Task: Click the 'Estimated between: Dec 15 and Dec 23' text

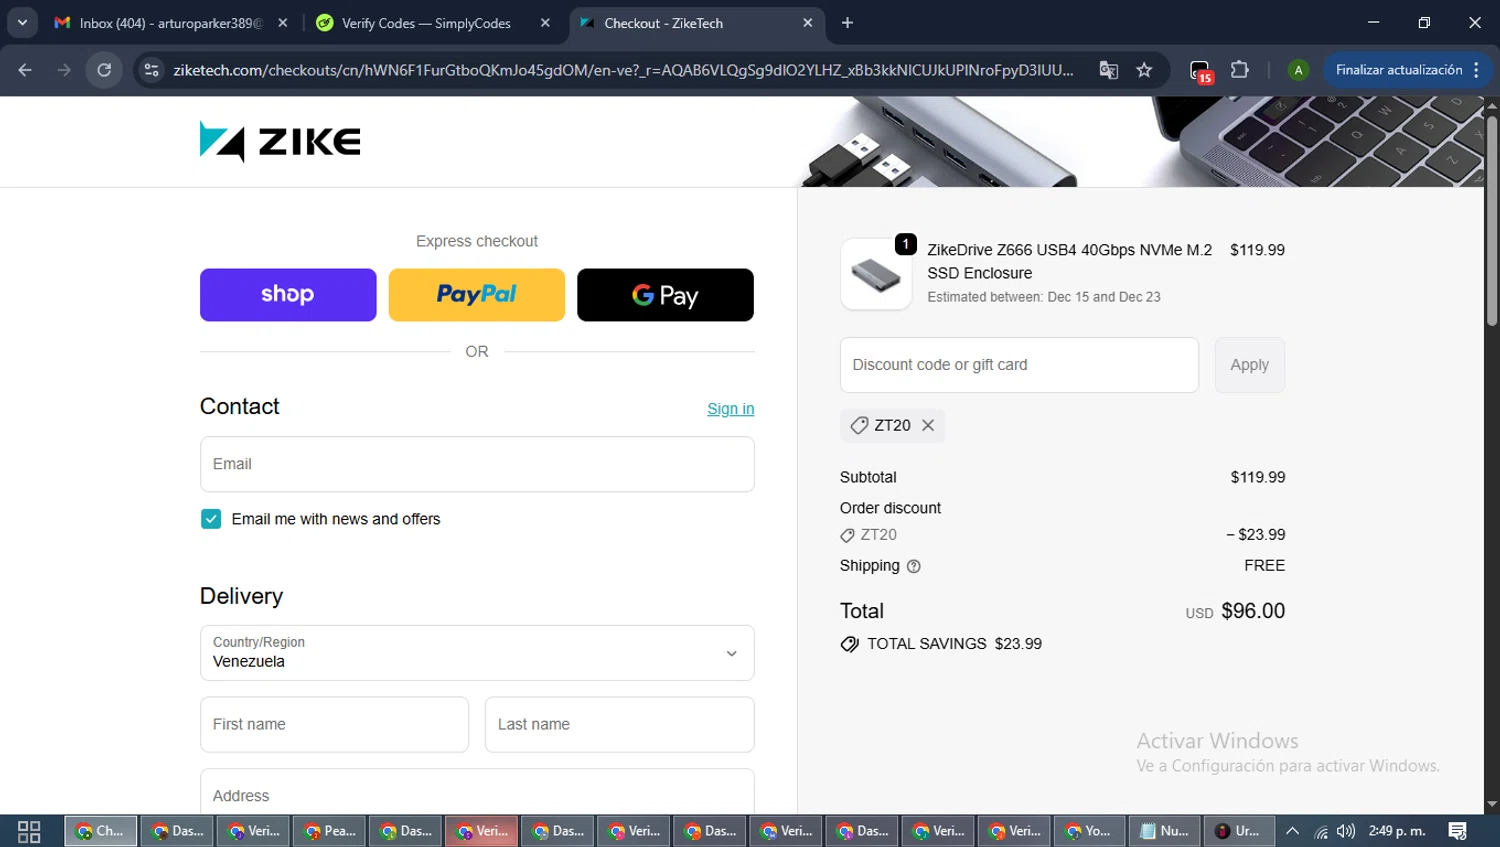Action: pyautogui.click(x=1044, y=297)
